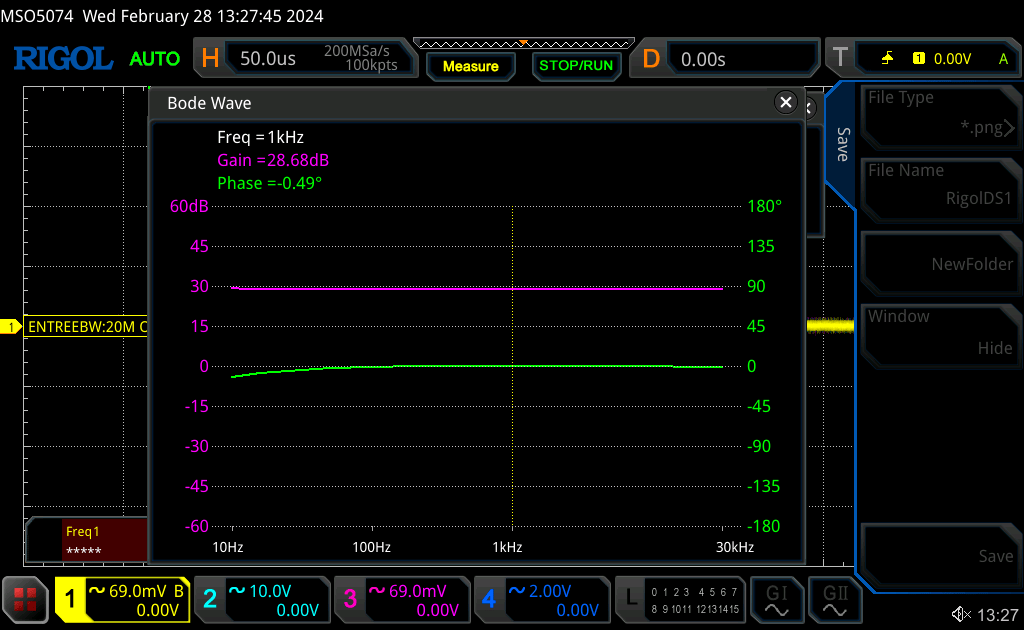Click the 30kHz frequency axis label
The width and height of the screenshot is (1024, 630).
point(735,547)
